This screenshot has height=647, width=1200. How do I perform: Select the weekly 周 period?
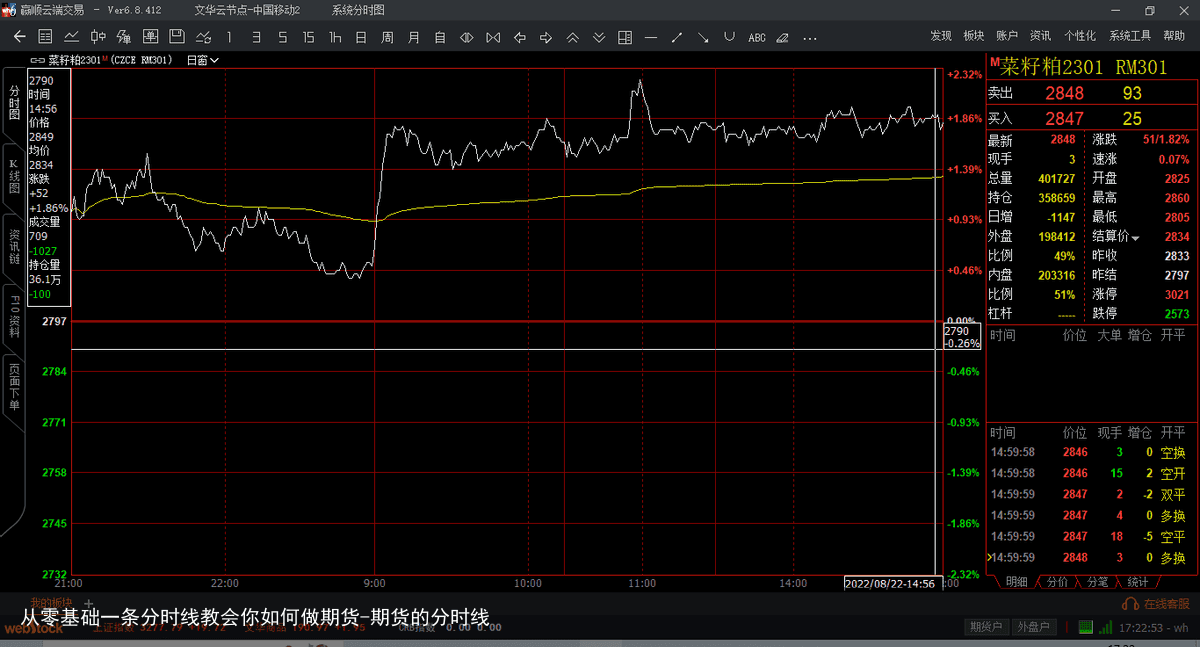[x=387, y=37]
